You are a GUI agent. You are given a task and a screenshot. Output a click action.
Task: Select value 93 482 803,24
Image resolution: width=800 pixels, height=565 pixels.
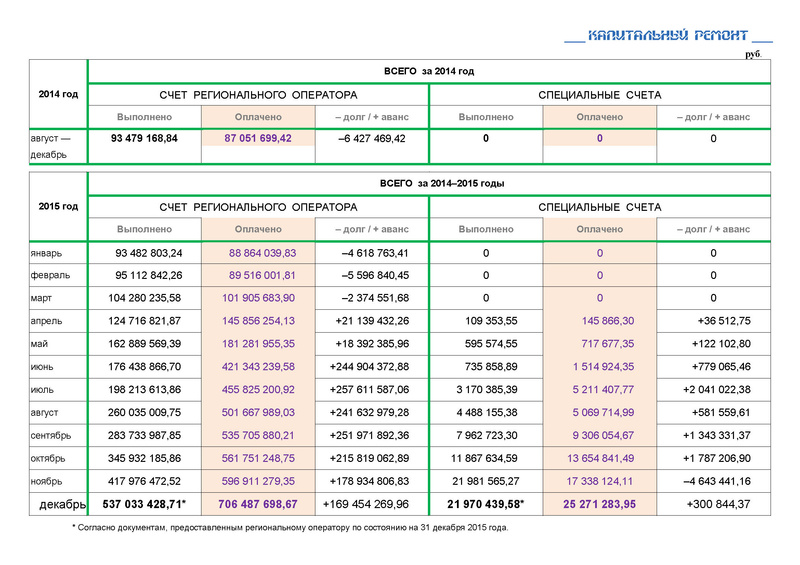[x=149, y=253]
